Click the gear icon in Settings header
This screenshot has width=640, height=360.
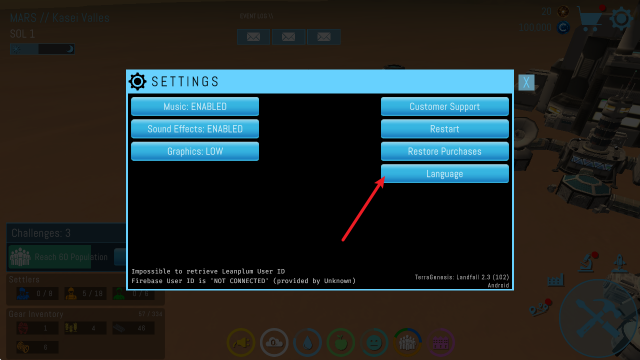(138, 81)
